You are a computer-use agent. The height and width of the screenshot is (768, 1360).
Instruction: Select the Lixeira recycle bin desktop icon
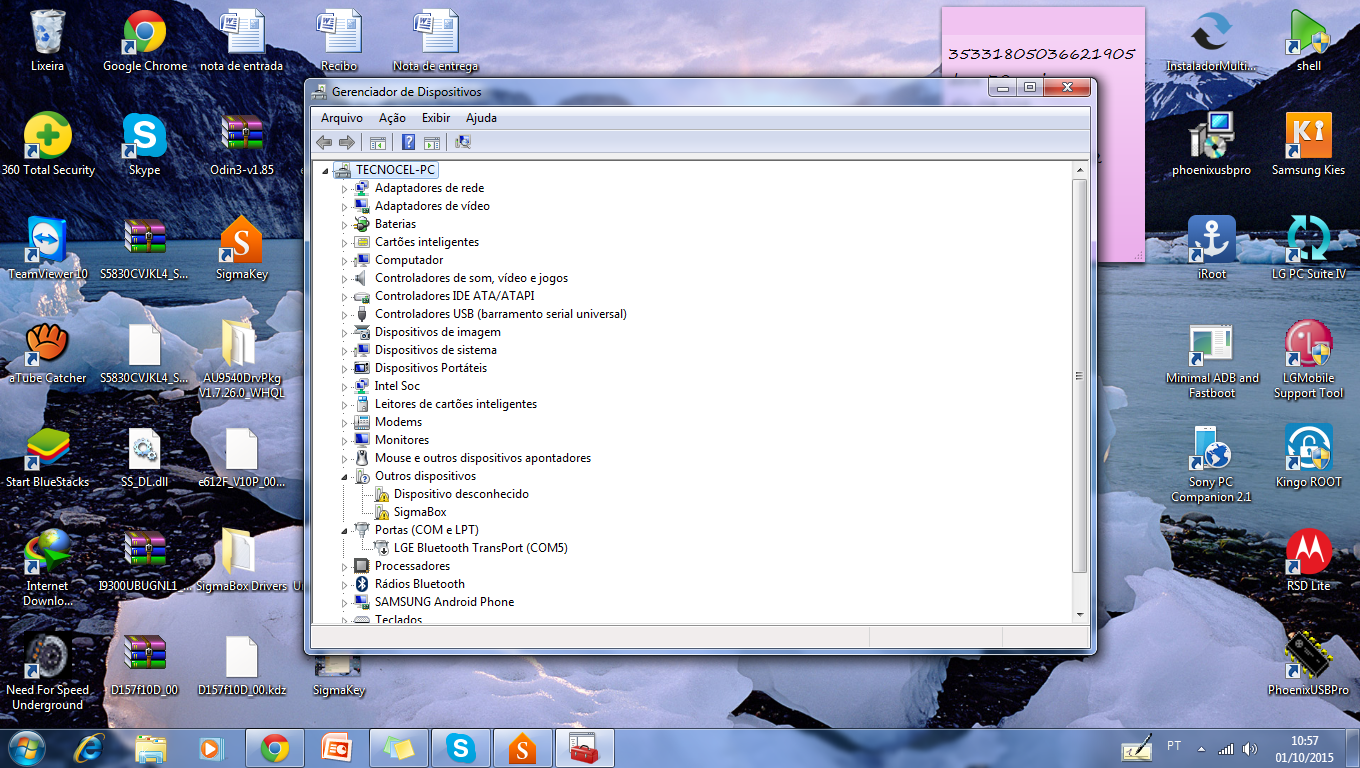tap(47, 41)
